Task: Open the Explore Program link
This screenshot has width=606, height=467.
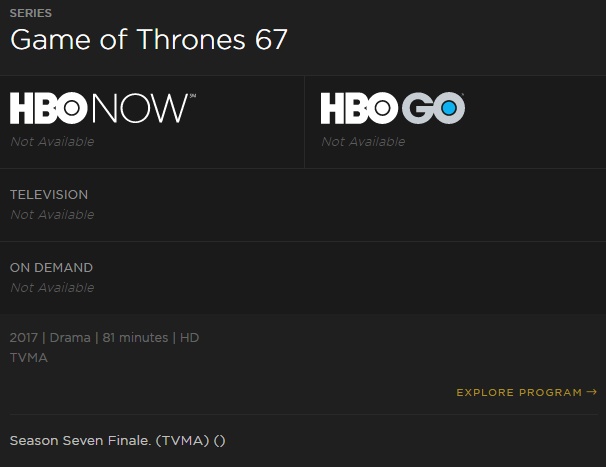Action: [x=527, y=392]
